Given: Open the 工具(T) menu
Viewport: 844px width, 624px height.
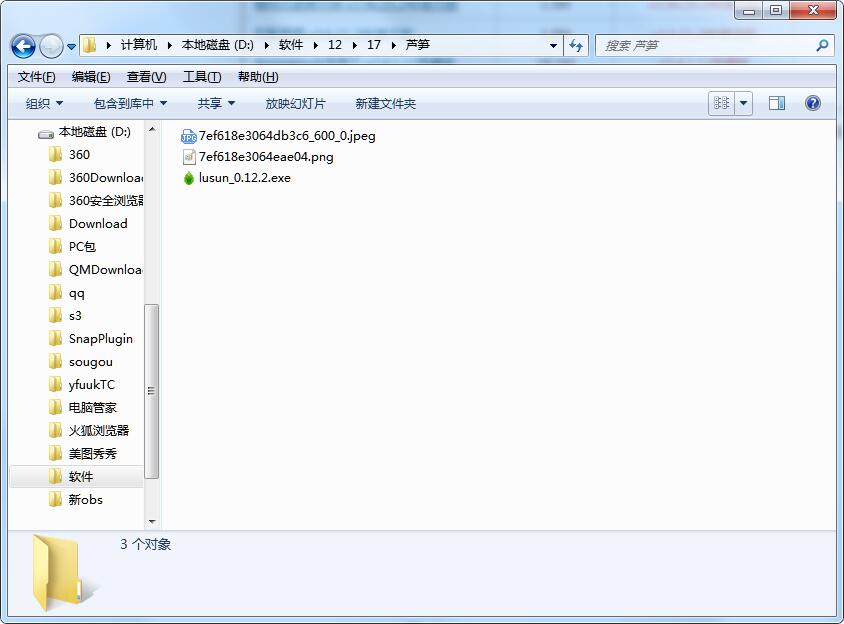Looking at the screenshot, I should coord(202,77).
